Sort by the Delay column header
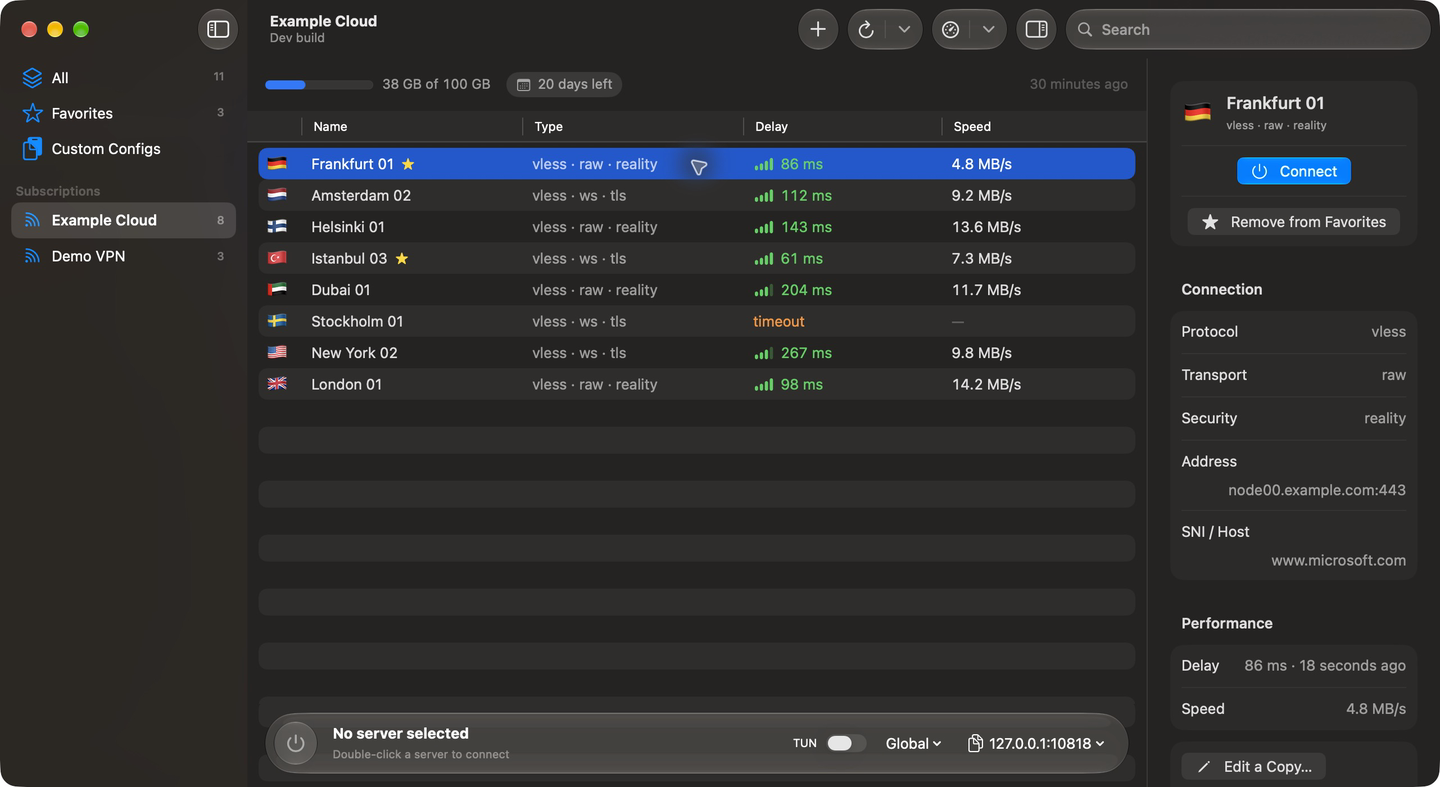The width and height of the screenshot is (1440, 787). pos(842,127)
